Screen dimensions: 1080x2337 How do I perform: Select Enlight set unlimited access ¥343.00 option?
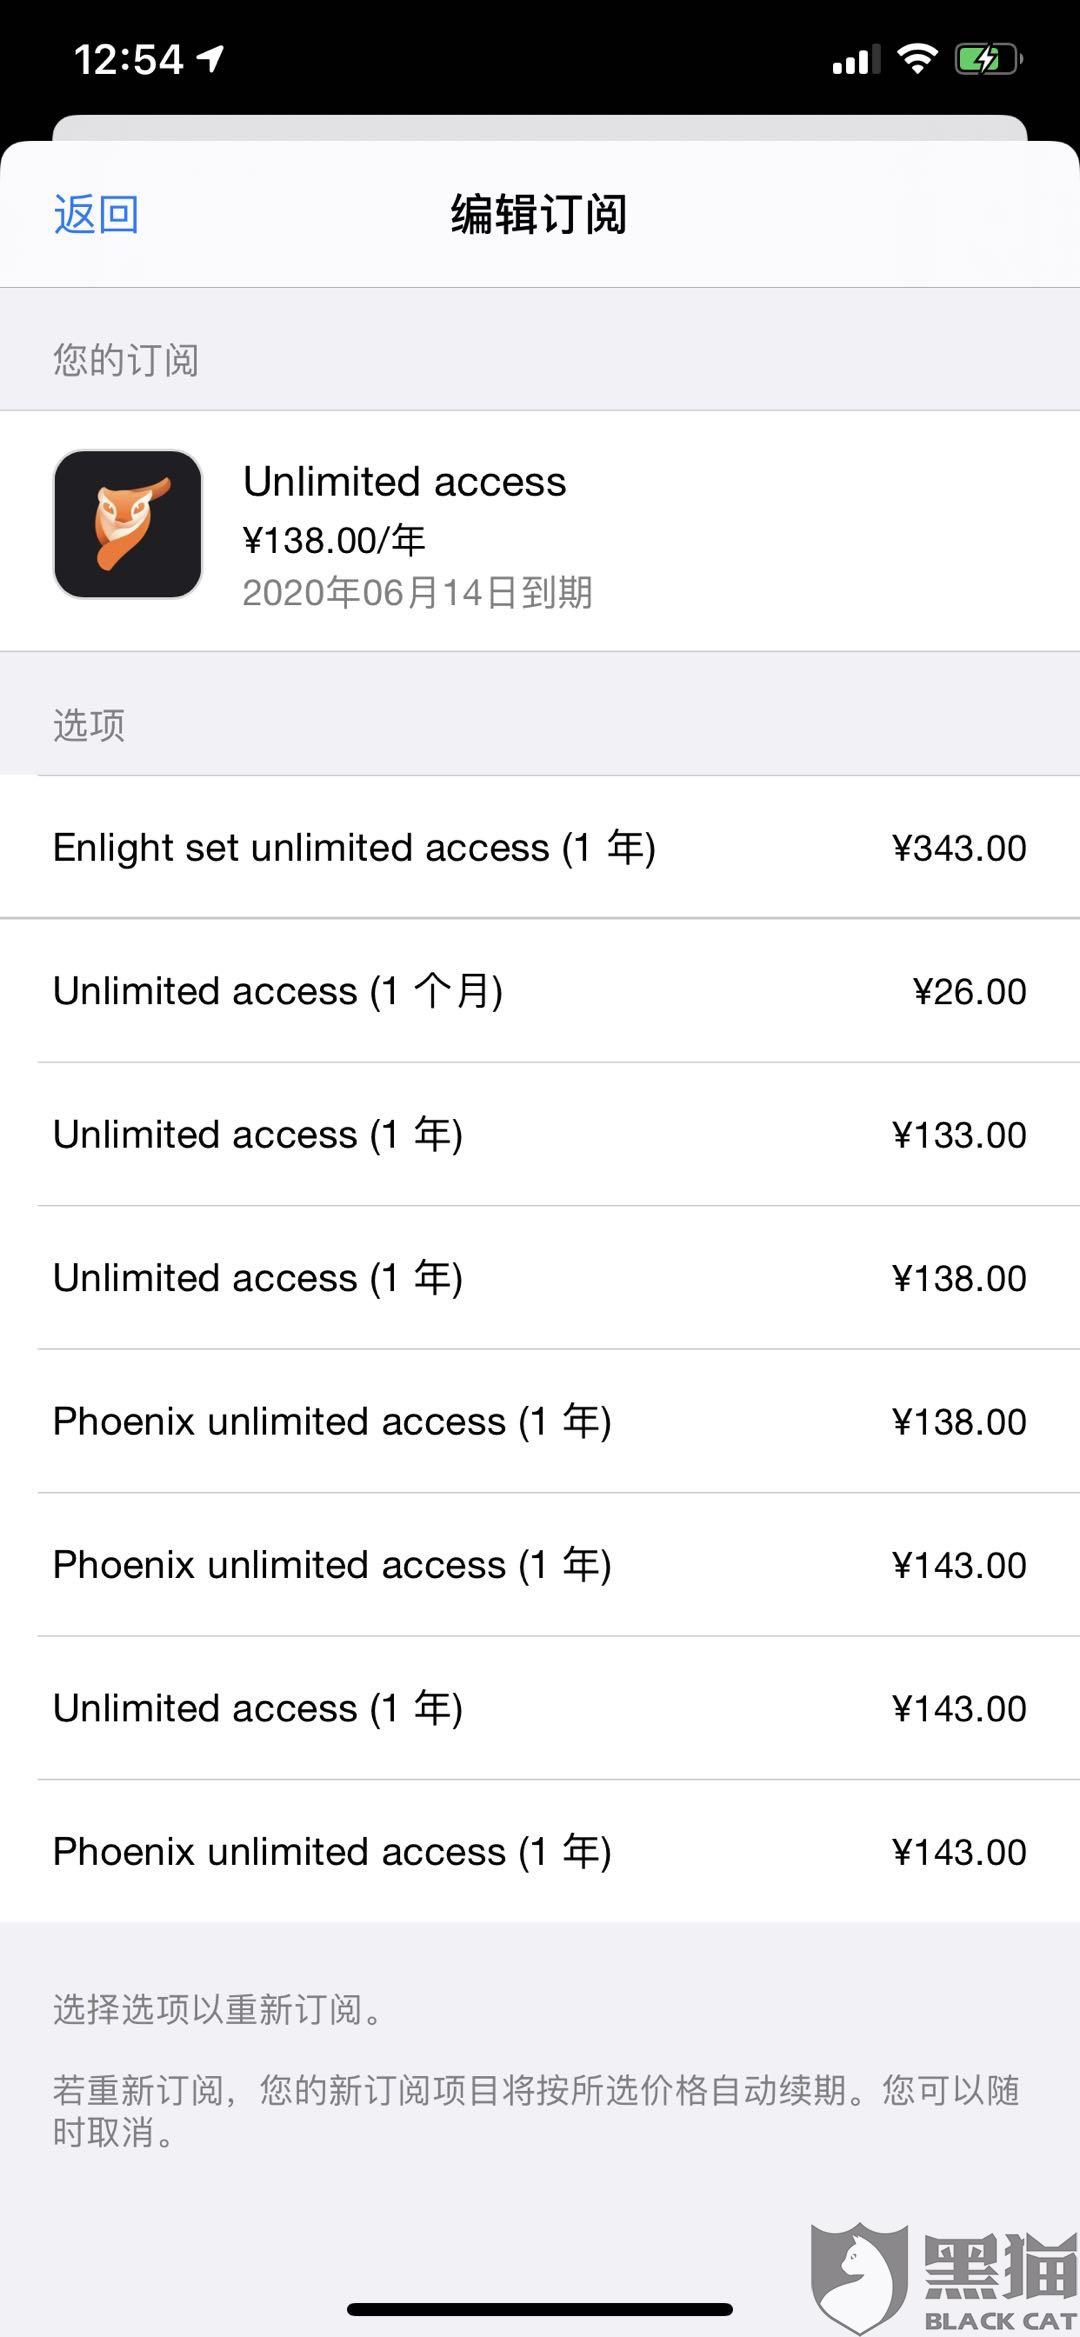[540, 848]
